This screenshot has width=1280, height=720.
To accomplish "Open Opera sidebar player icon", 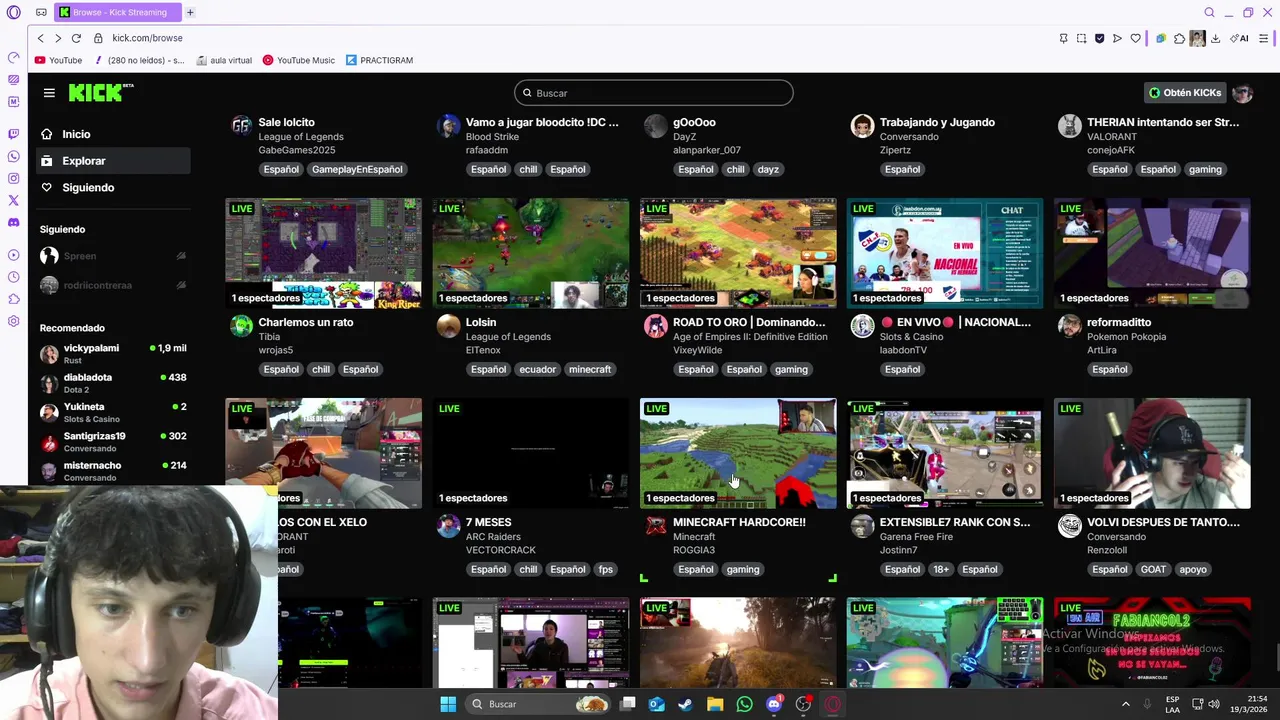I will point(13,255).
